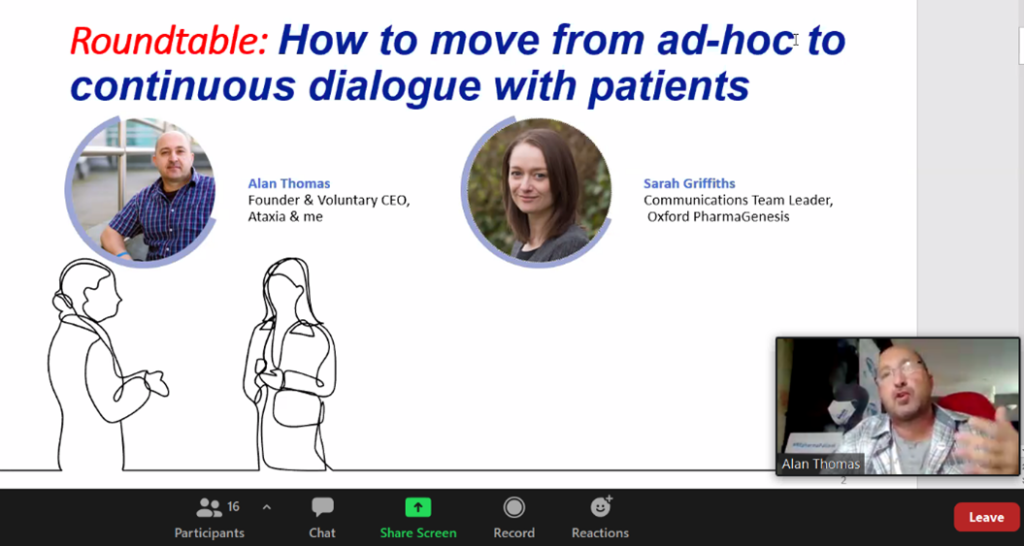Click Sarah Griffiths's circular slide photo
The width and height of the screenshot is (1024, 546).
click(537, 192)
